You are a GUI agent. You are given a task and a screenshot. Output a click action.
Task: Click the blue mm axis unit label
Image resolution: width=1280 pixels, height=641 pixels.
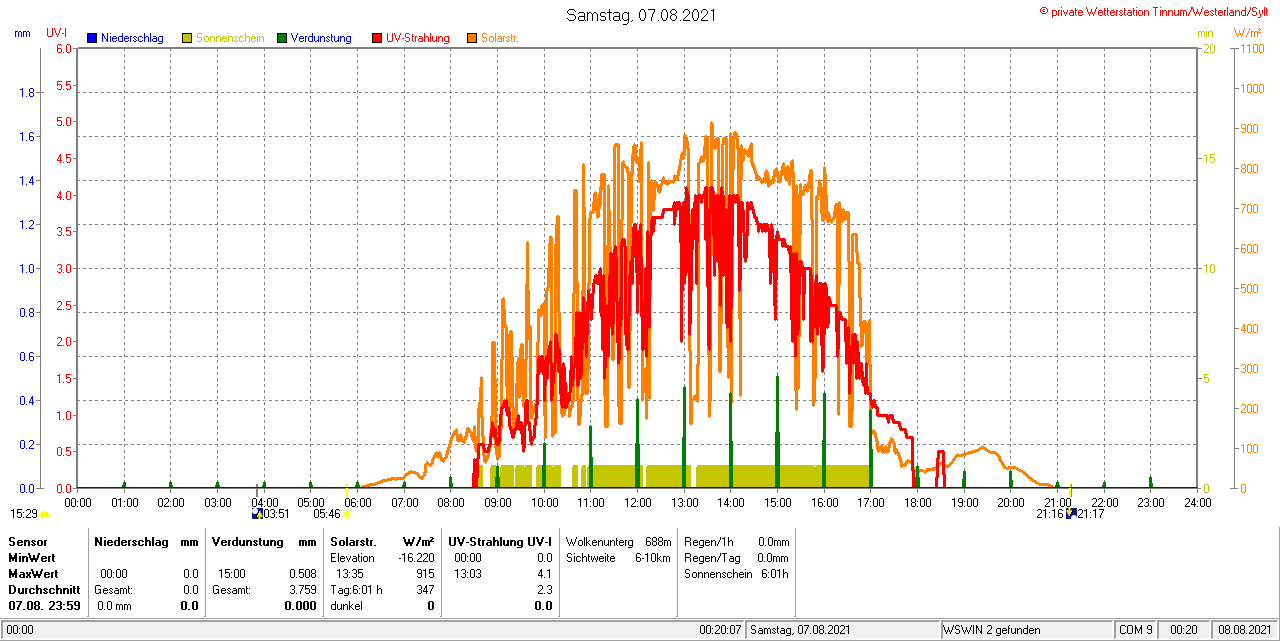(22, 33)
